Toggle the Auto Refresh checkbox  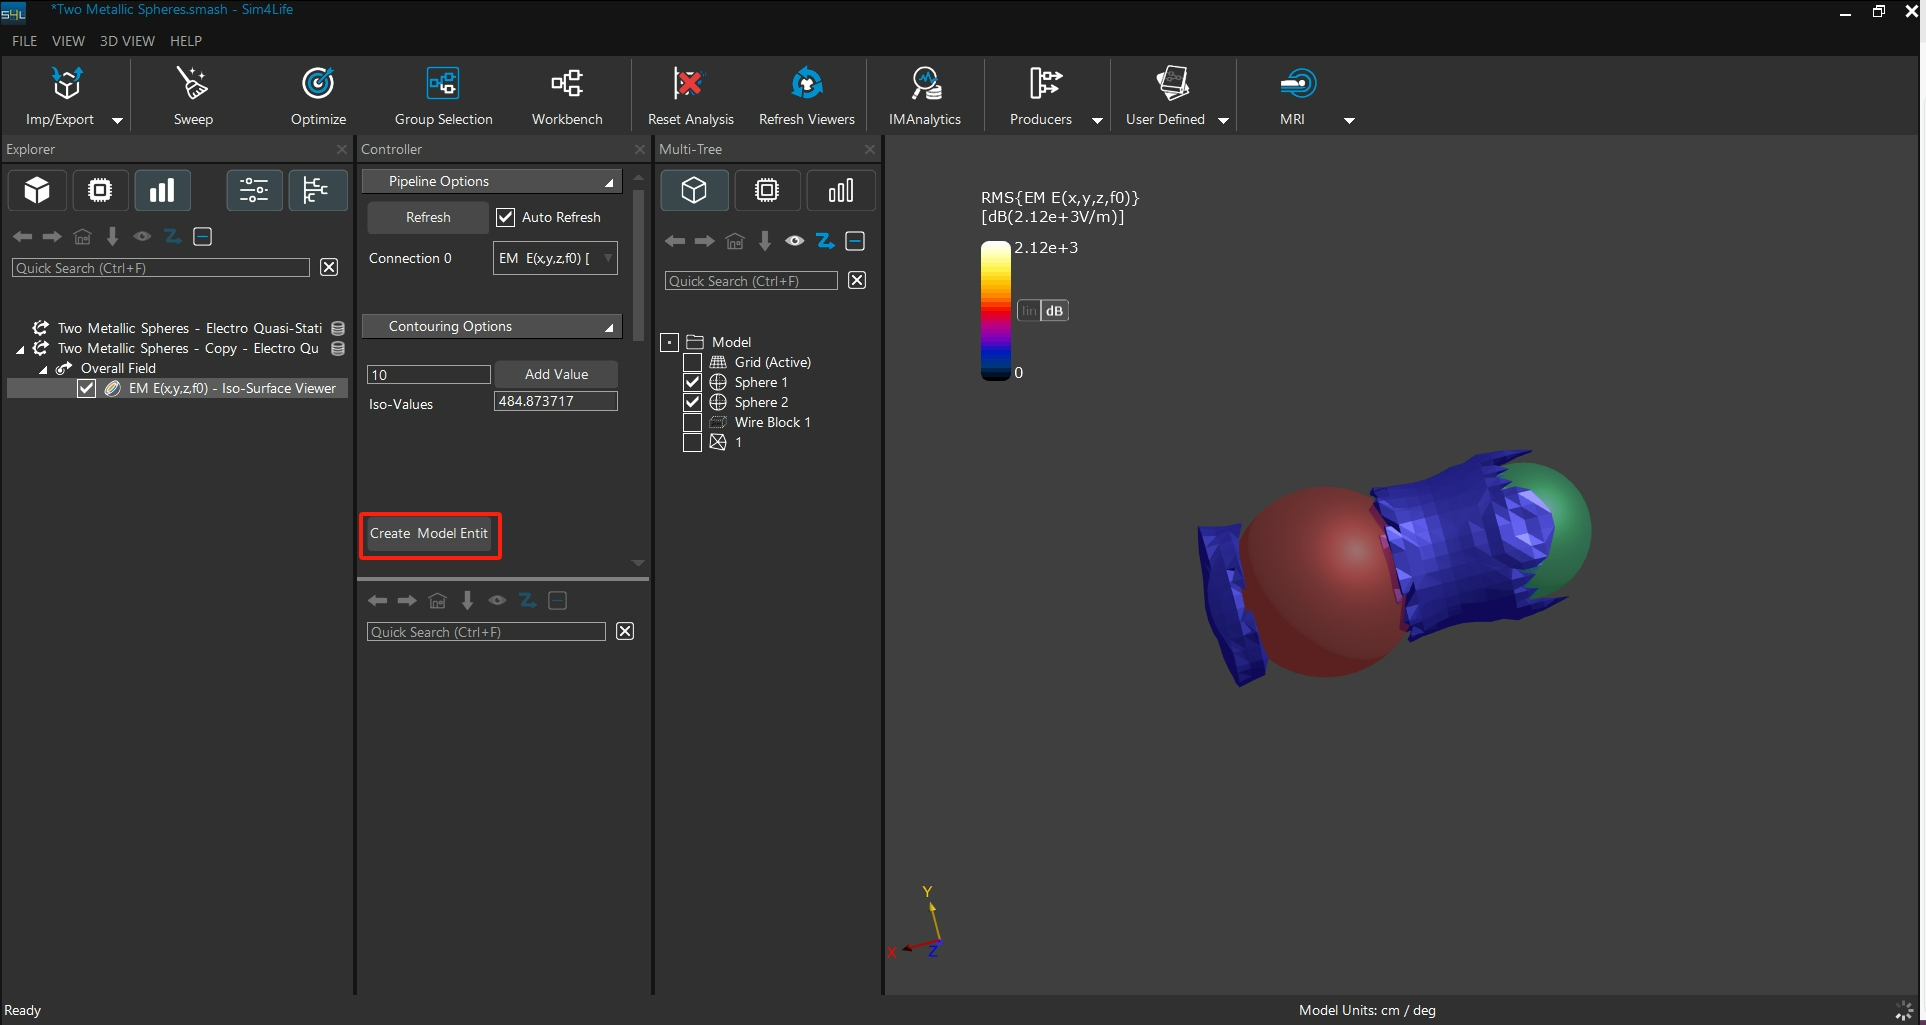point(506,217)
